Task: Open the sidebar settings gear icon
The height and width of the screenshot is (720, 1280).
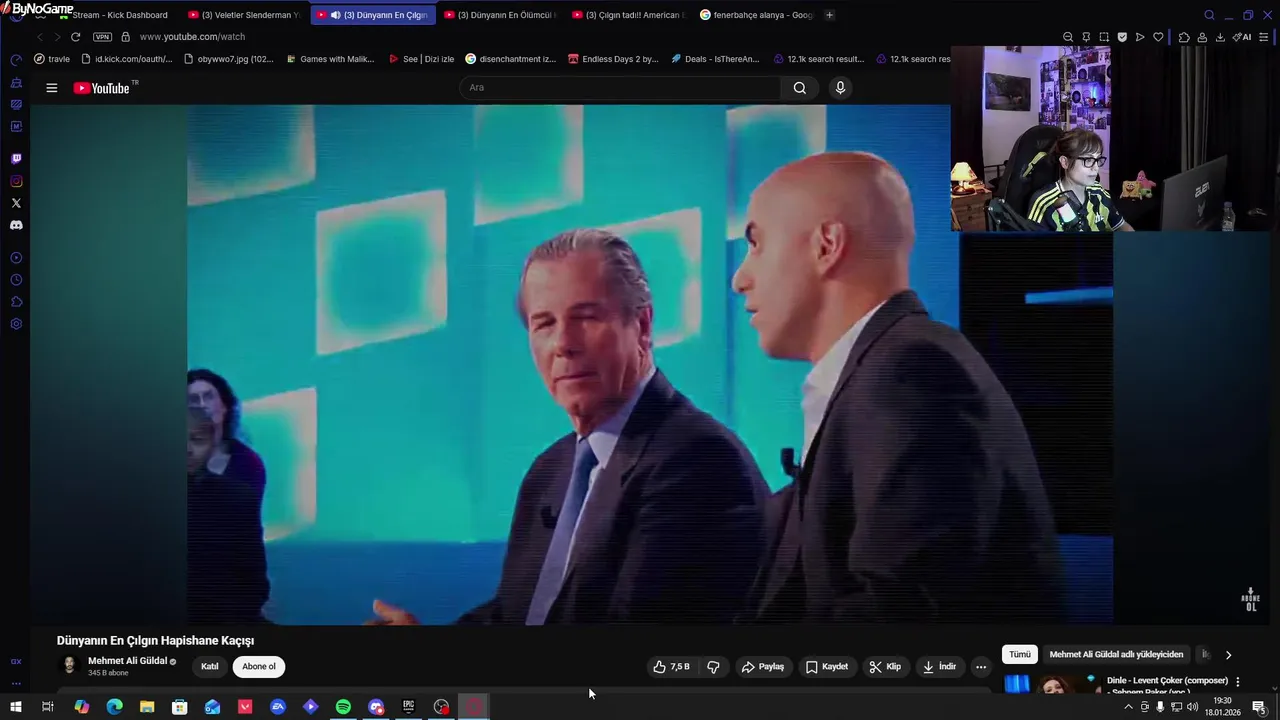Action: click(16, 324)
